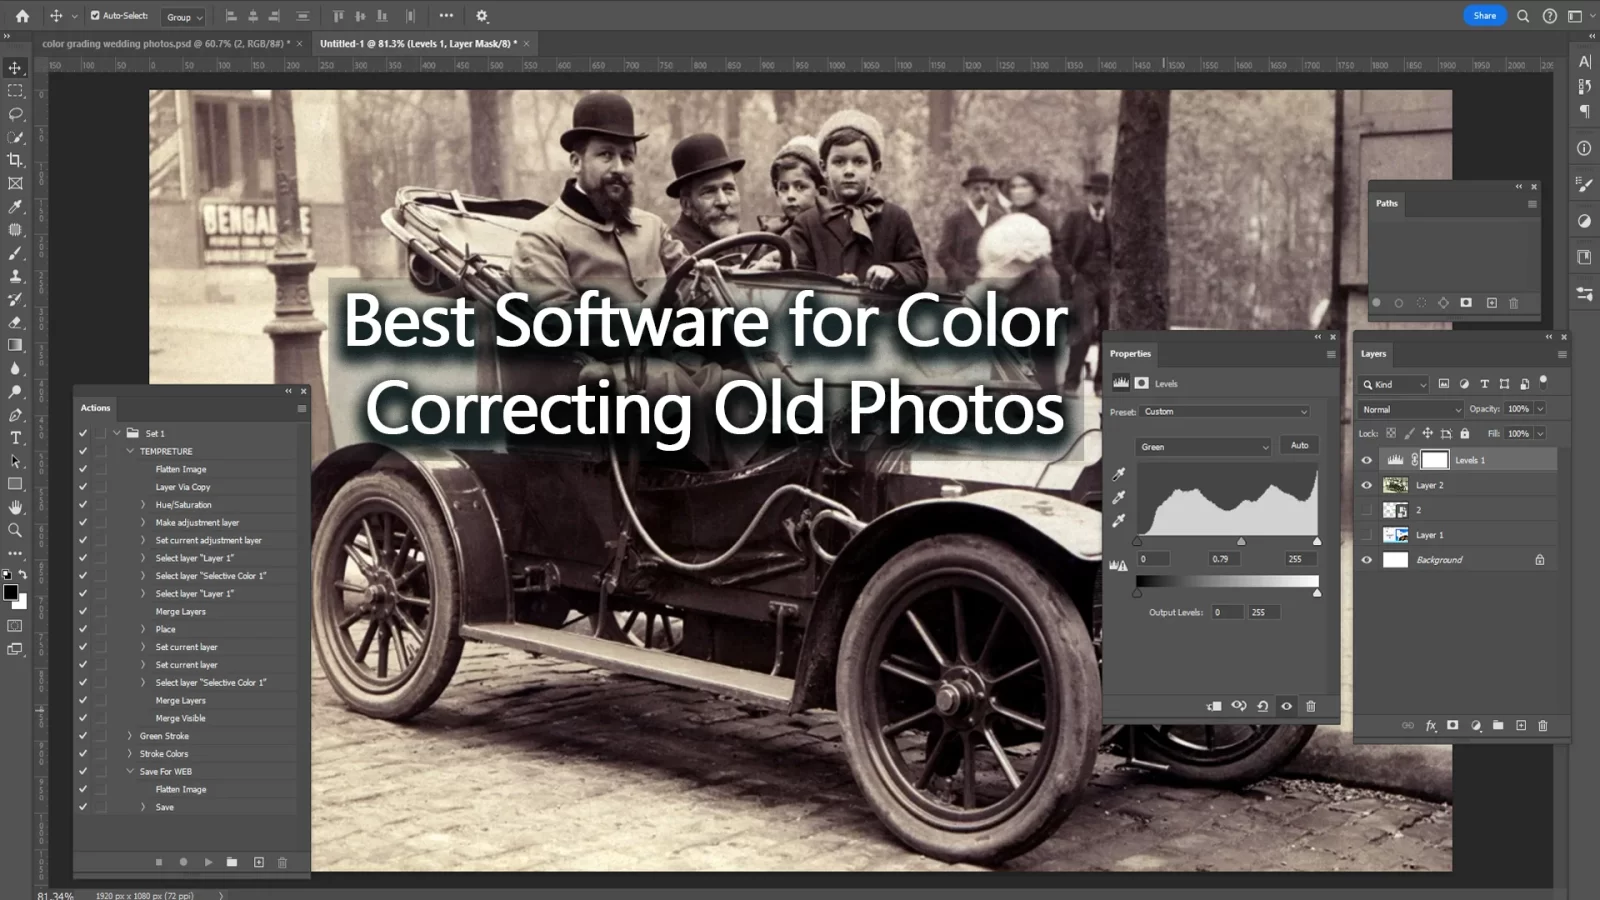Select the Merge Visible action step

180,718
